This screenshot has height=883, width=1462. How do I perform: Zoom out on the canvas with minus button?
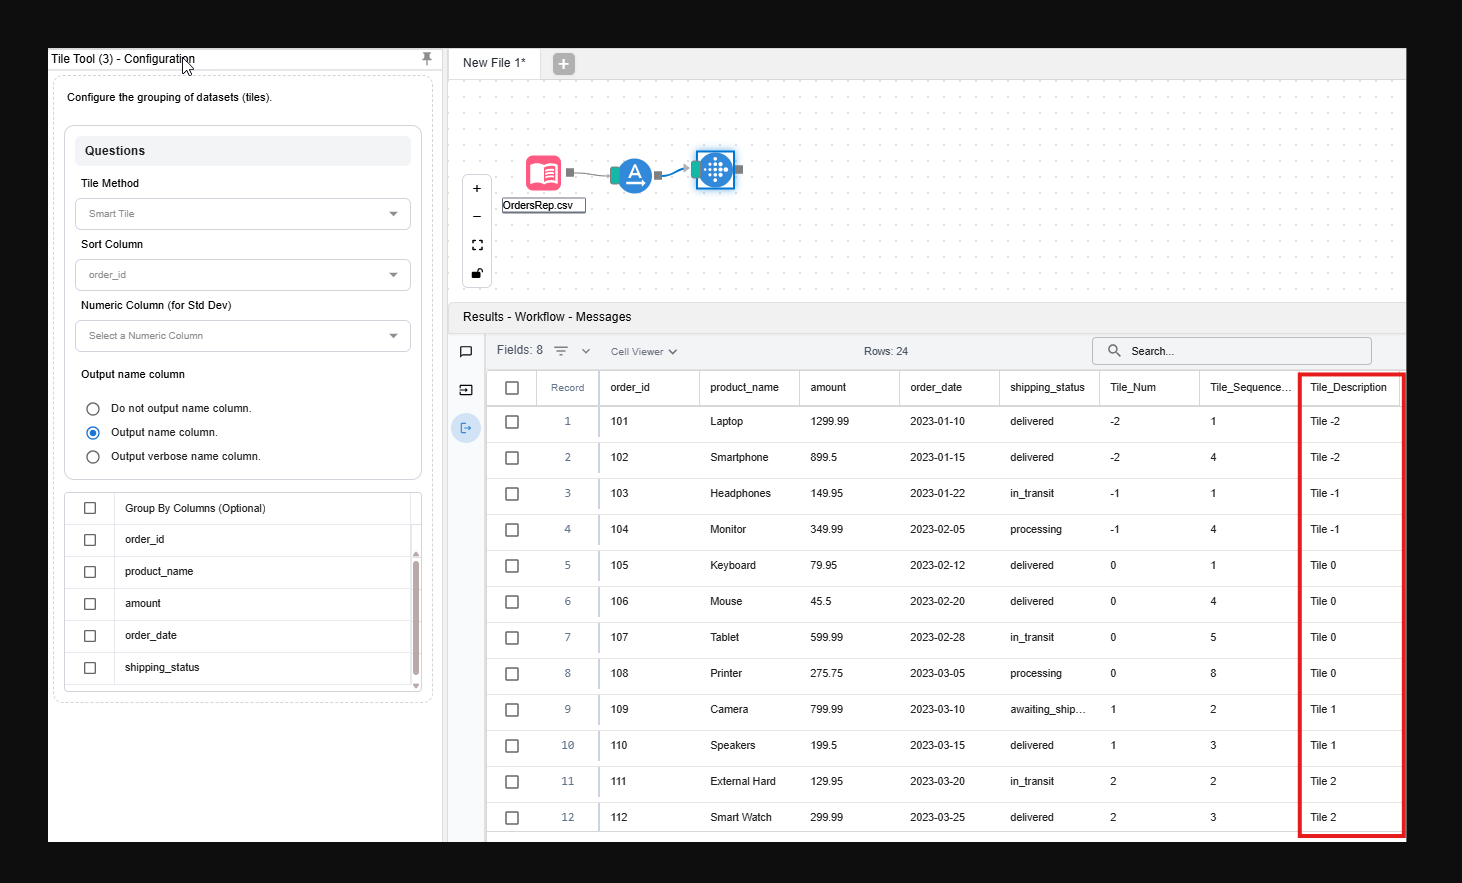click(x=477, y=216)
